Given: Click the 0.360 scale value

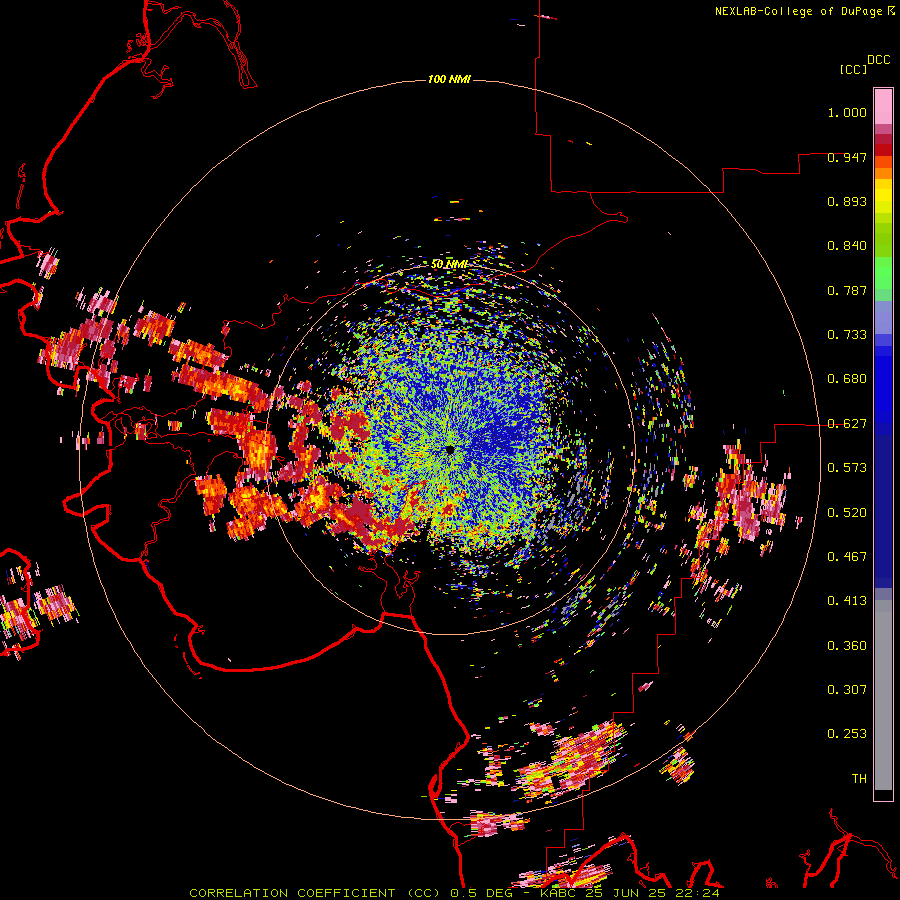Looking at the screenshot, I should [x=847, y=646].
